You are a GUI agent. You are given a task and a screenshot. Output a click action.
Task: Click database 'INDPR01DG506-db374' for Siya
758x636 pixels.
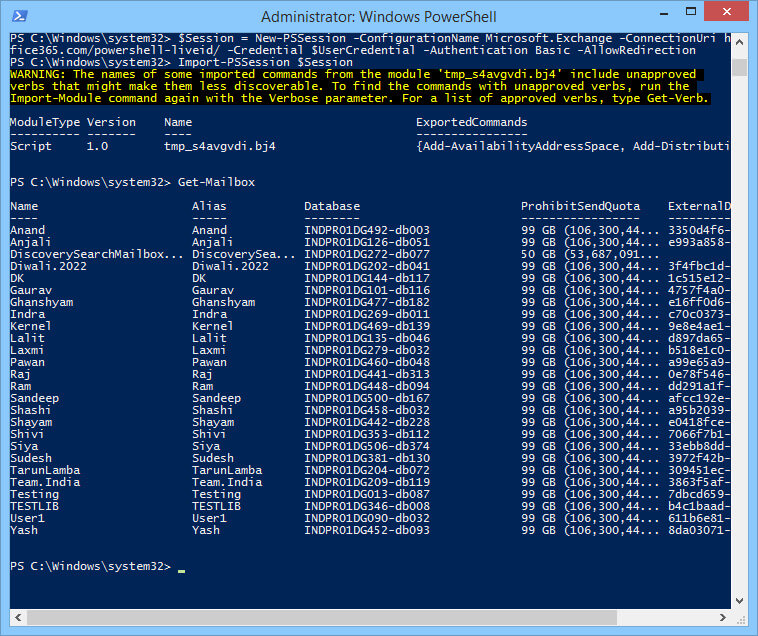tap(367, 446)
